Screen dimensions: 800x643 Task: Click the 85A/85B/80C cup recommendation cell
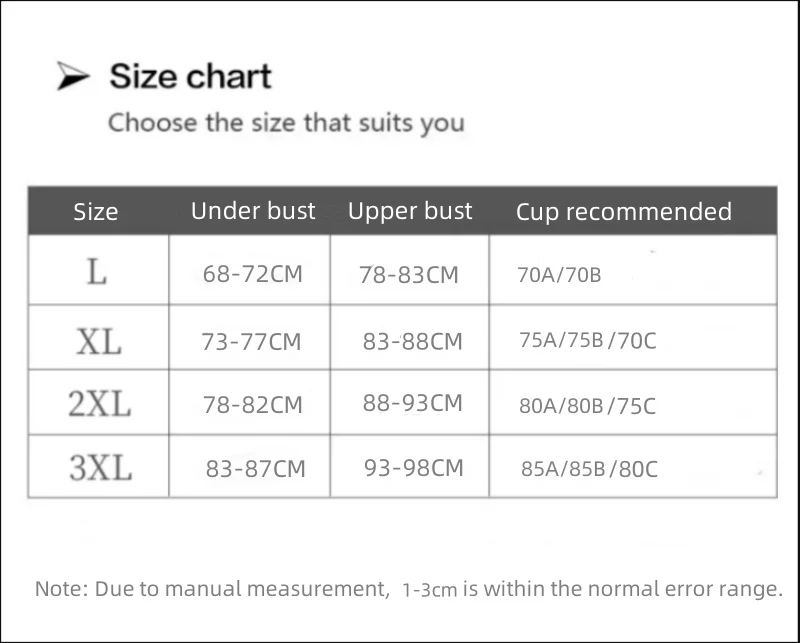[x=590, y=468]
